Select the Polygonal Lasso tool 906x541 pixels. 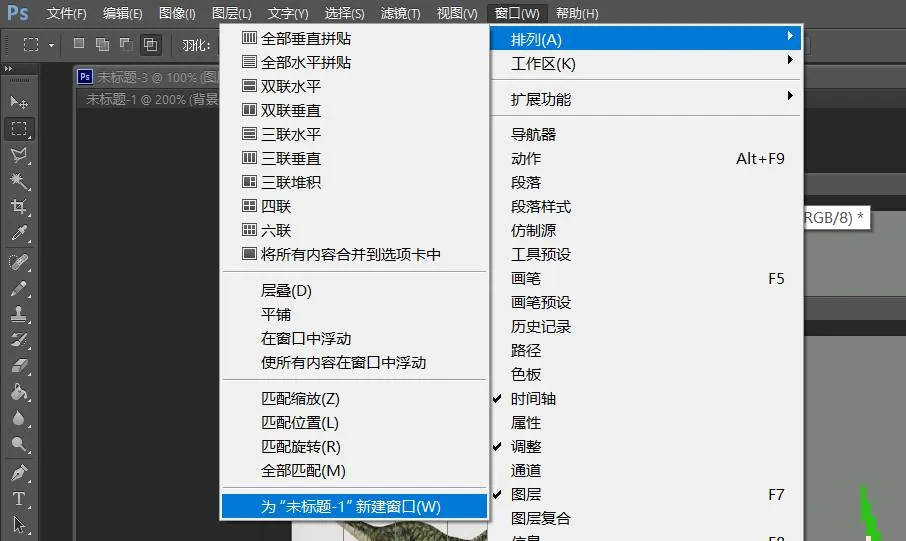pyautogui.click(x=18, y=155)
